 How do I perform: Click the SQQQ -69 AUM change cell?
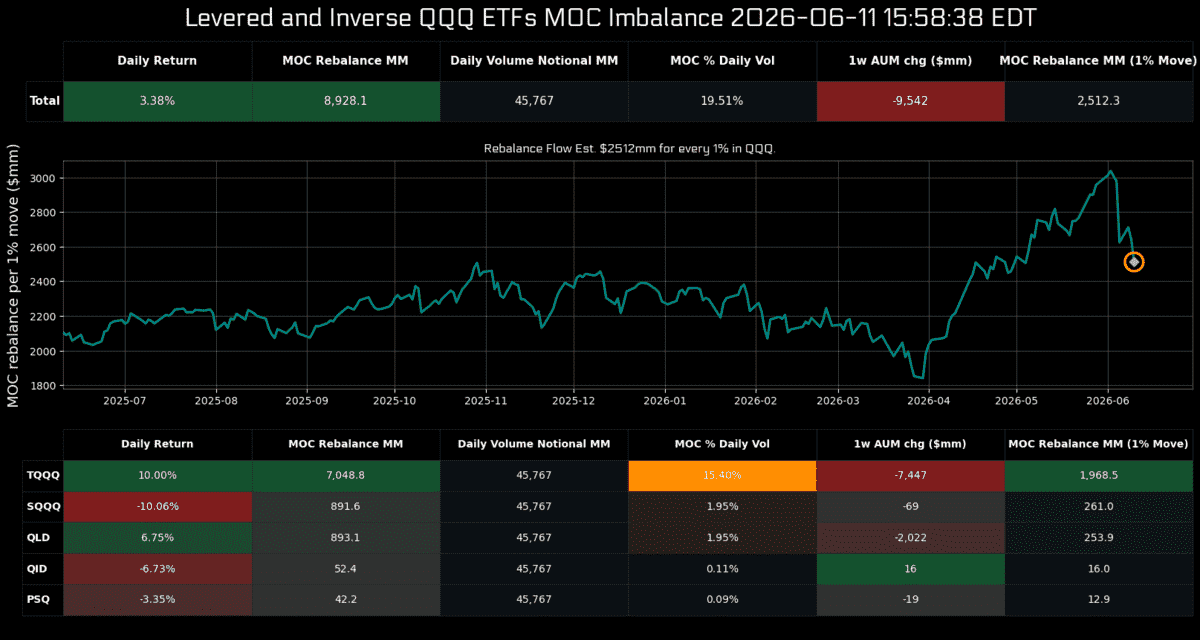(911, 506)
